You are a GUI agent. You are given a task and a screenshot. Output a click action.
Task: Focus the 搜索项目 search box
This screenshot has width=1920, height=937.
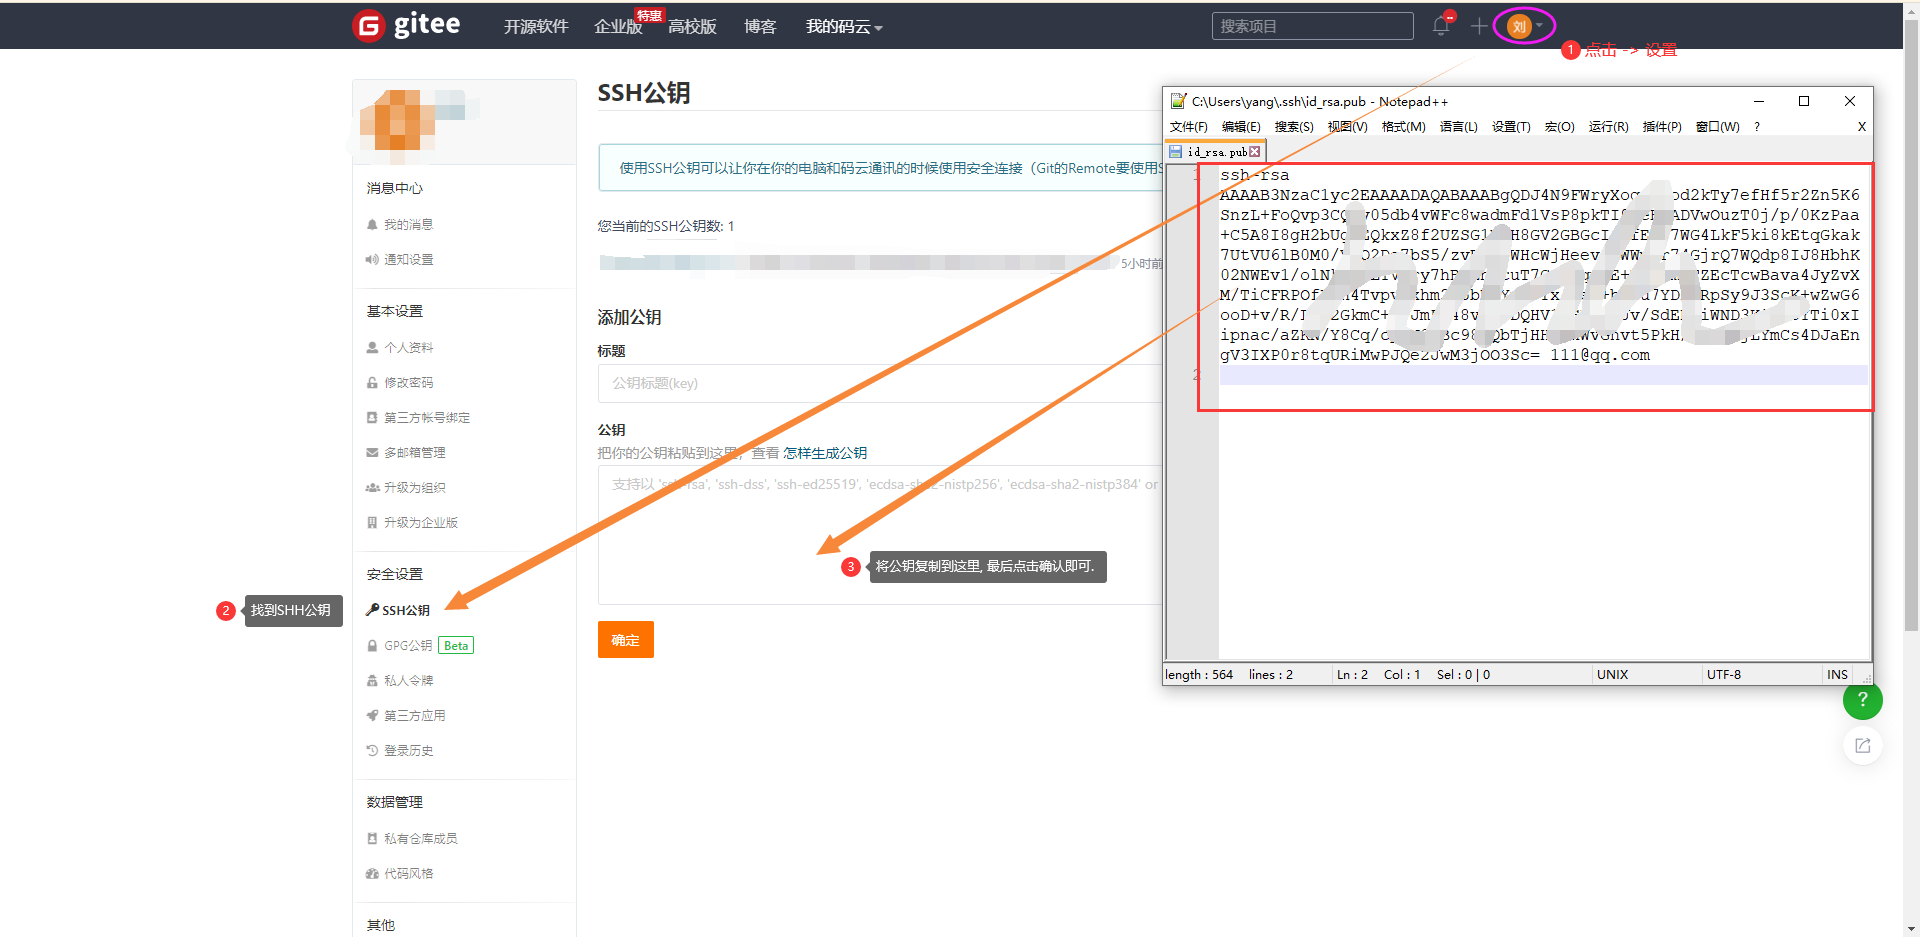[1312, 26]
